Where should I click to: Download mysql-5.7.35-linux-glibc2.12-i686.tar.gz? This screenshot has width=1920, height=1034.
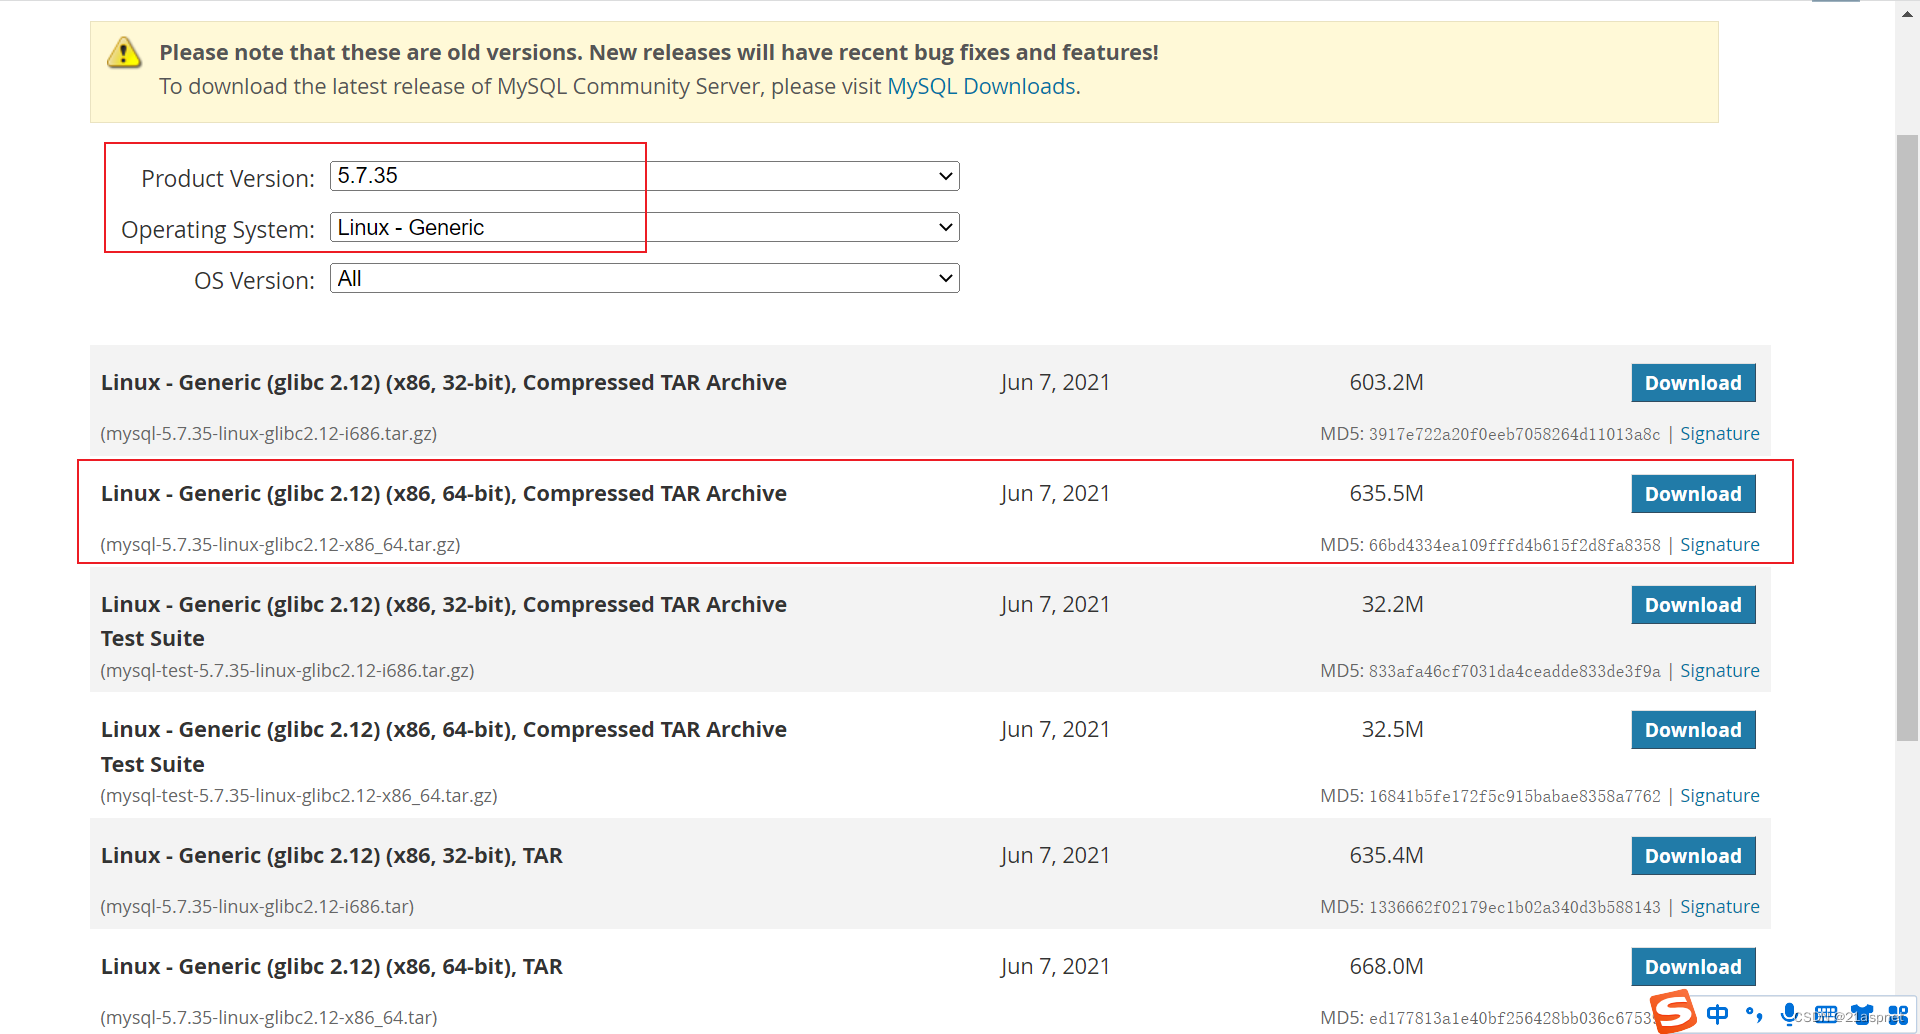coord(1693,383)
